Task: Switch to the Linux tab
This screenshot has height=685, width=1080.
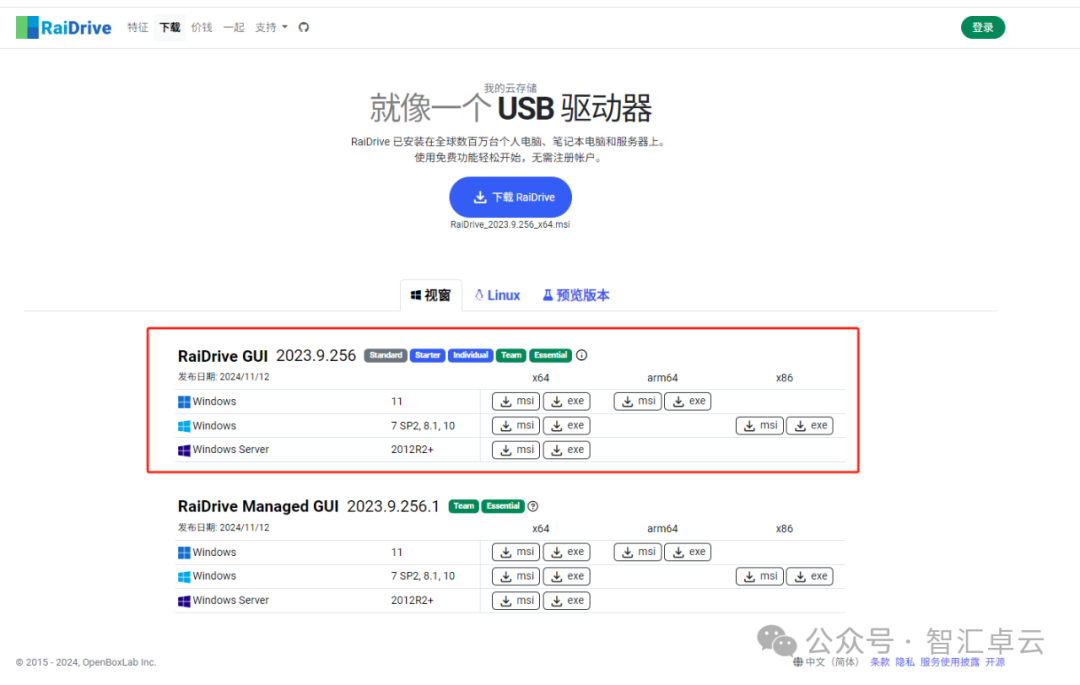Action: (497, 295)
